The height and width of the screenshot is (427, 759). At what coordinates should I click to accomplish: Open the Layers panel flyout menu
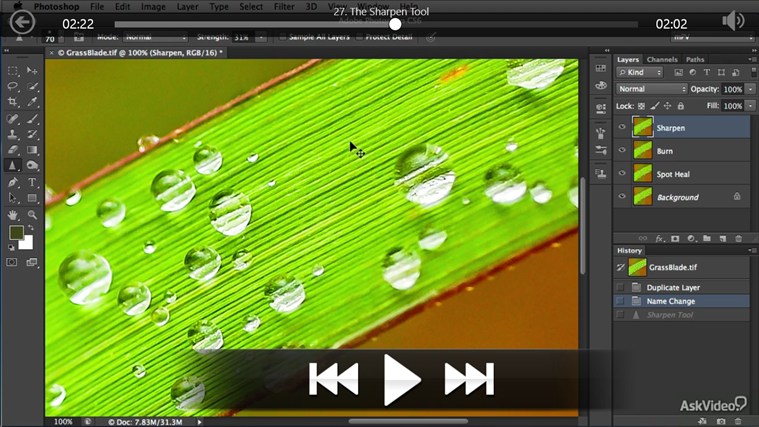(x=752, y=59)
